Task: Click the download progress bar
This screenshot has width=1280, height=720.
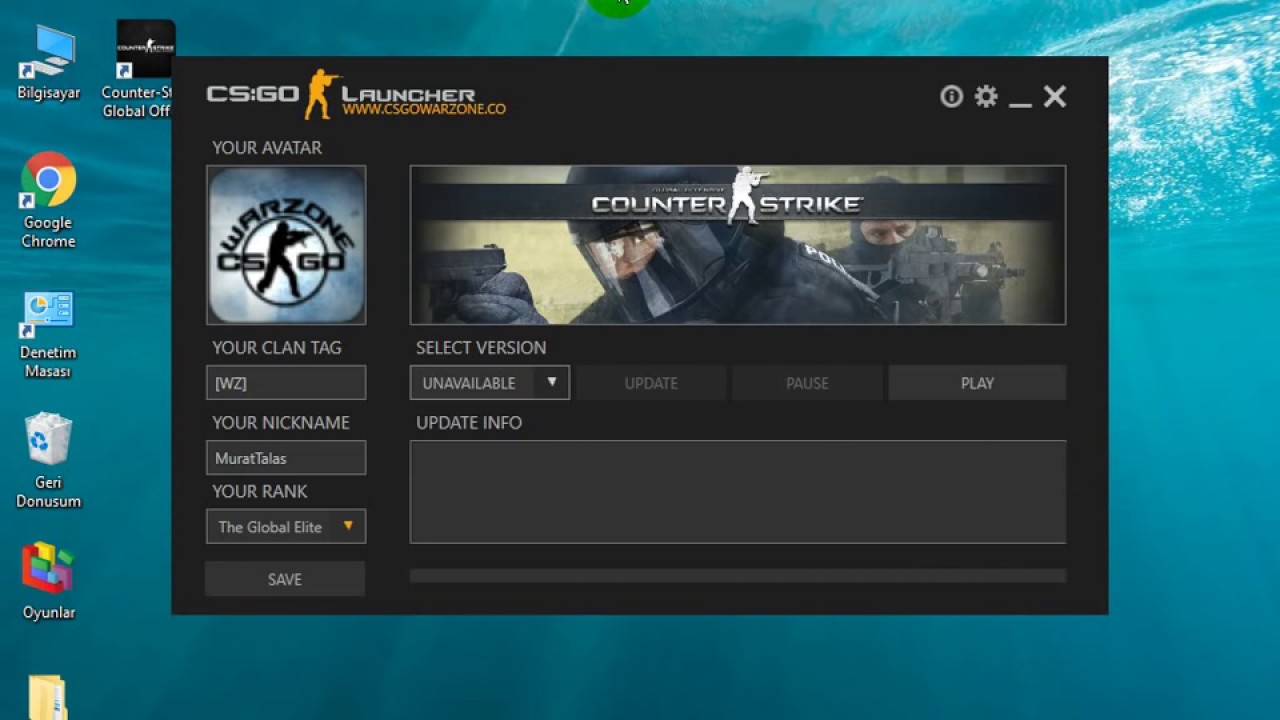Action: [x=738, y=576]
